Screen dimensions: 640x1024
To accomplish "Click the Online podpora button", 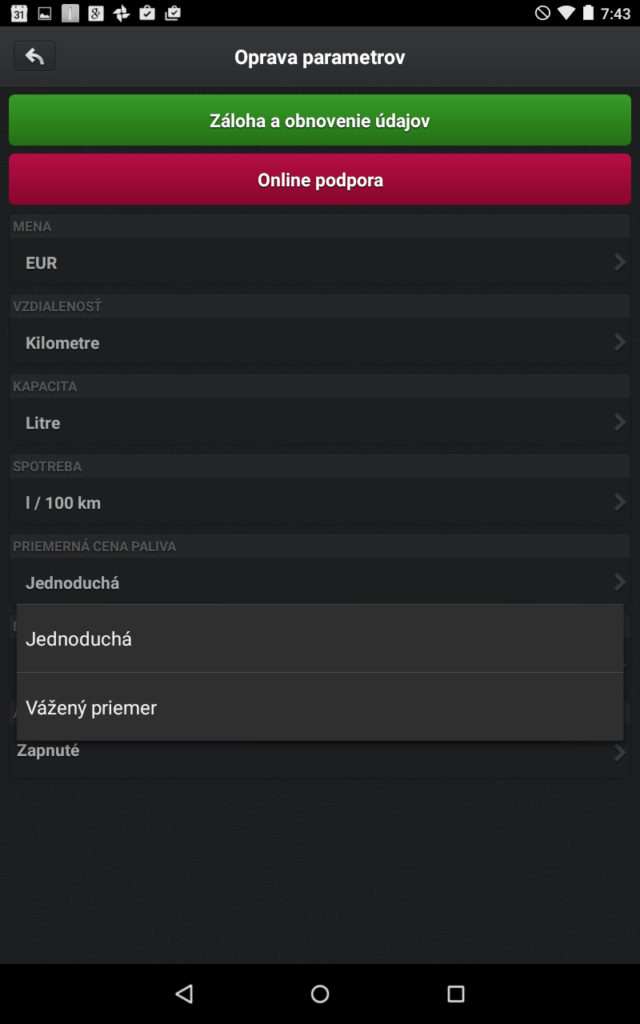I will [x=320, y=180].
